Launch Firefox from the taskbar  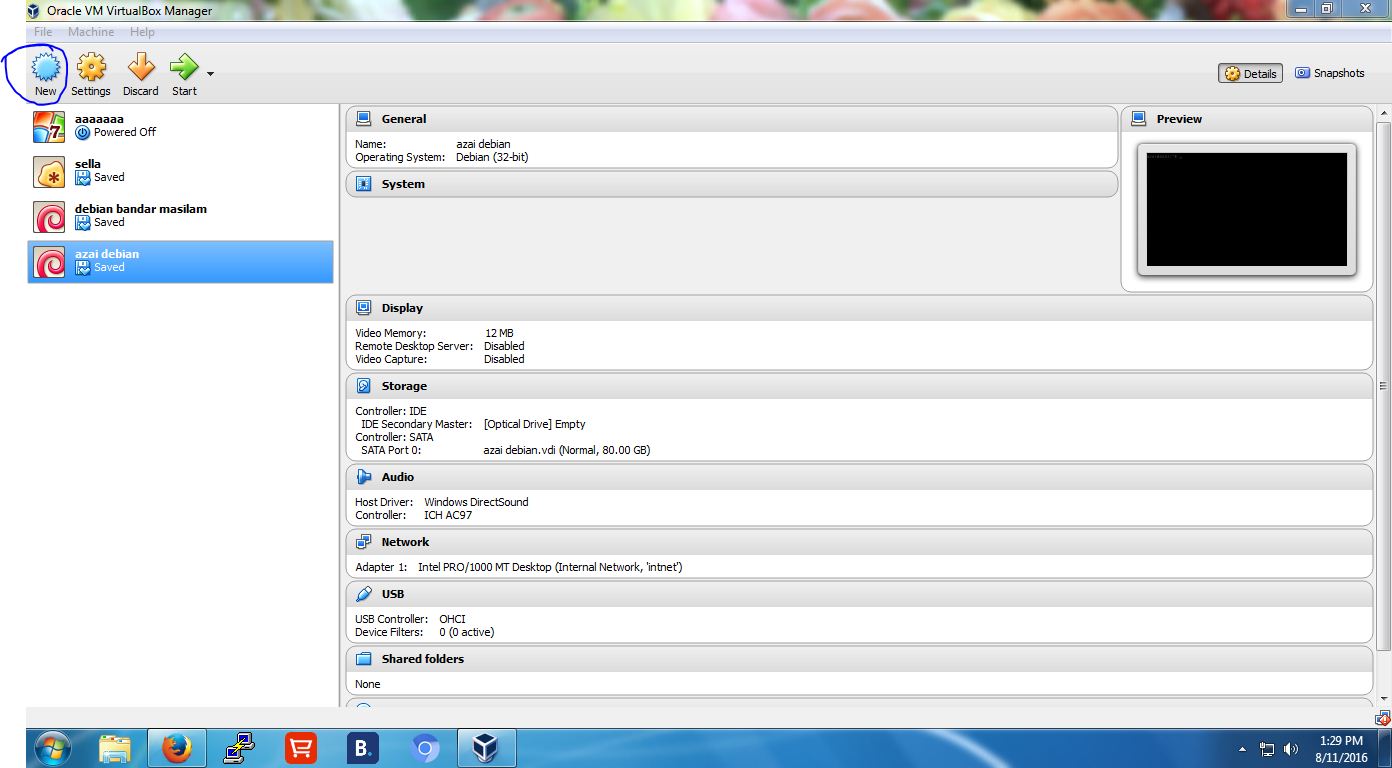[176, 747]
